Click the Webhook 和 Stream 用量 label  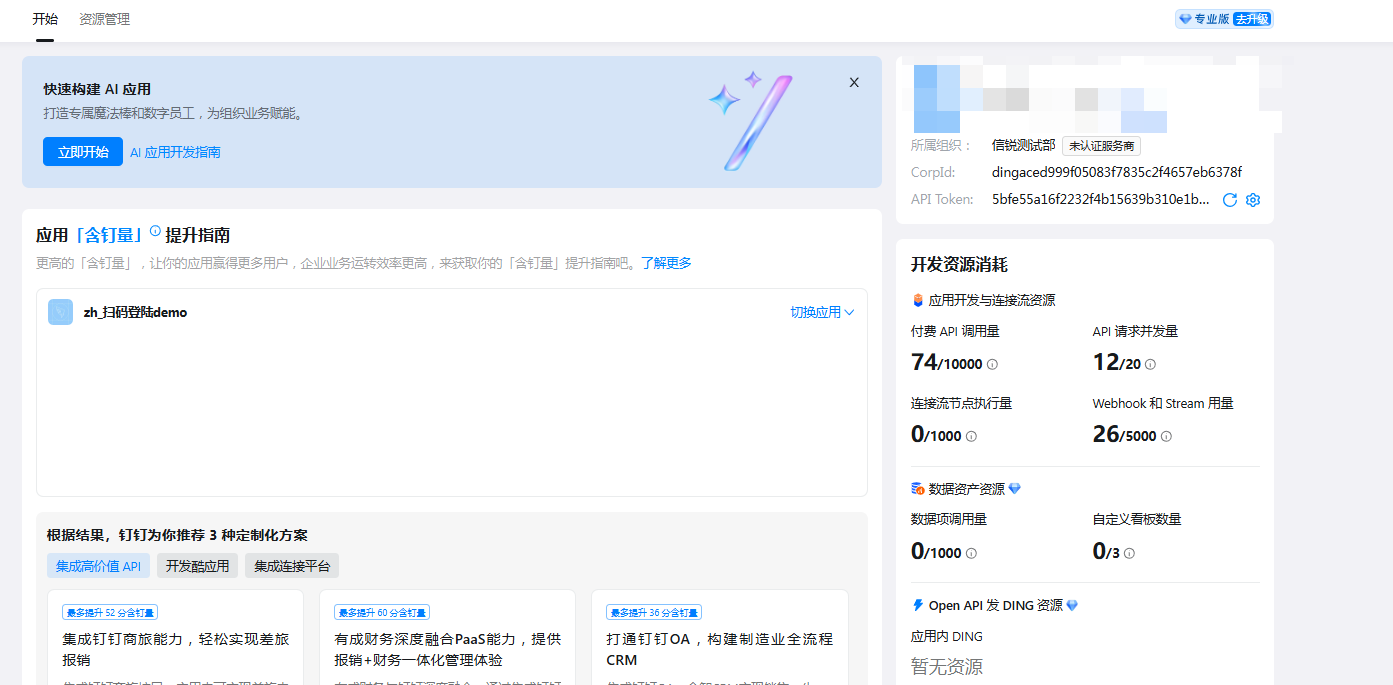1163,403
